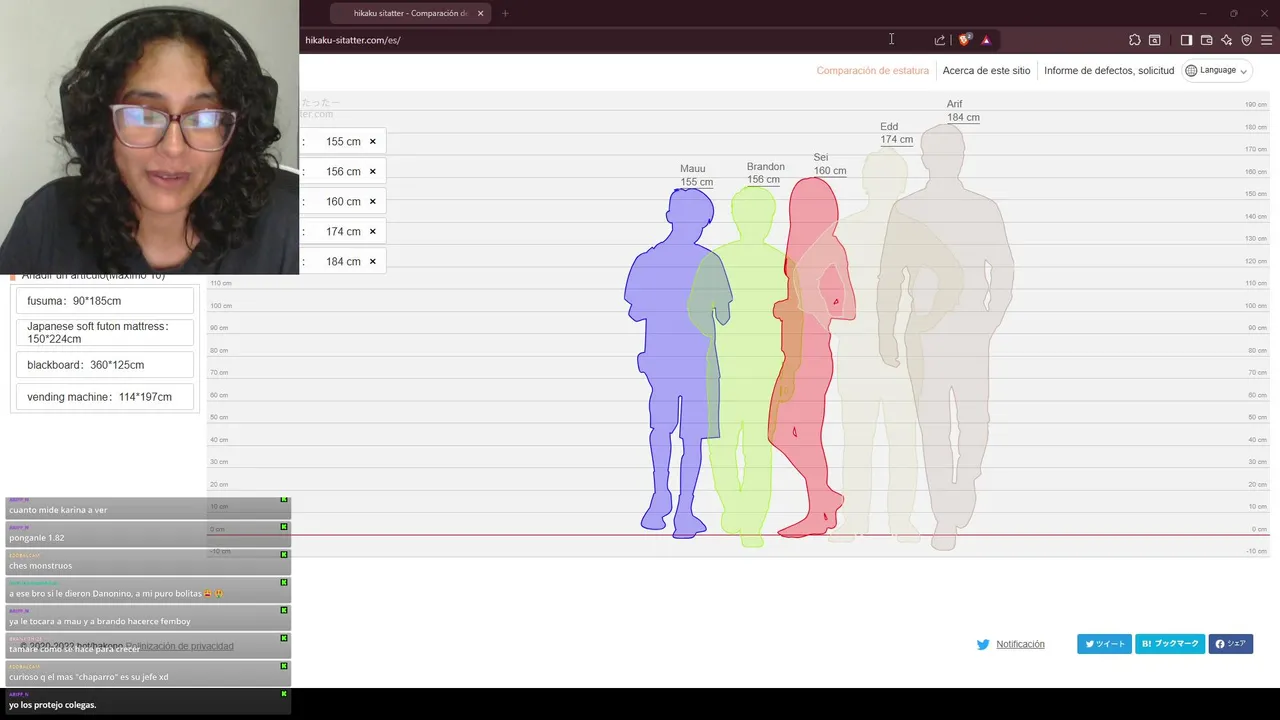Click the Facebook share button
1280x720 pixels.
click(x=1230, y=644)
